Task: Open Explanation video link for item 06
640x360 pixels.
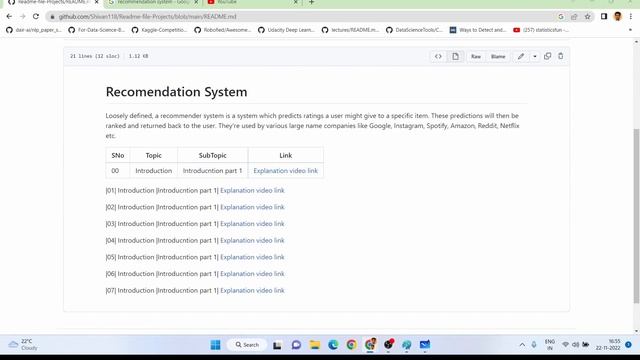Action: pyautogui.click(x=252, y=274)
